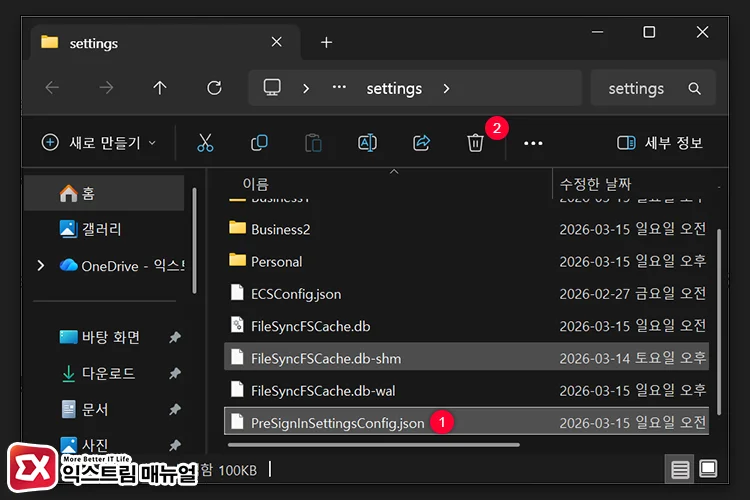
Task: Unpin 바탕 화면 using pin icon
Action: point(175,337)
